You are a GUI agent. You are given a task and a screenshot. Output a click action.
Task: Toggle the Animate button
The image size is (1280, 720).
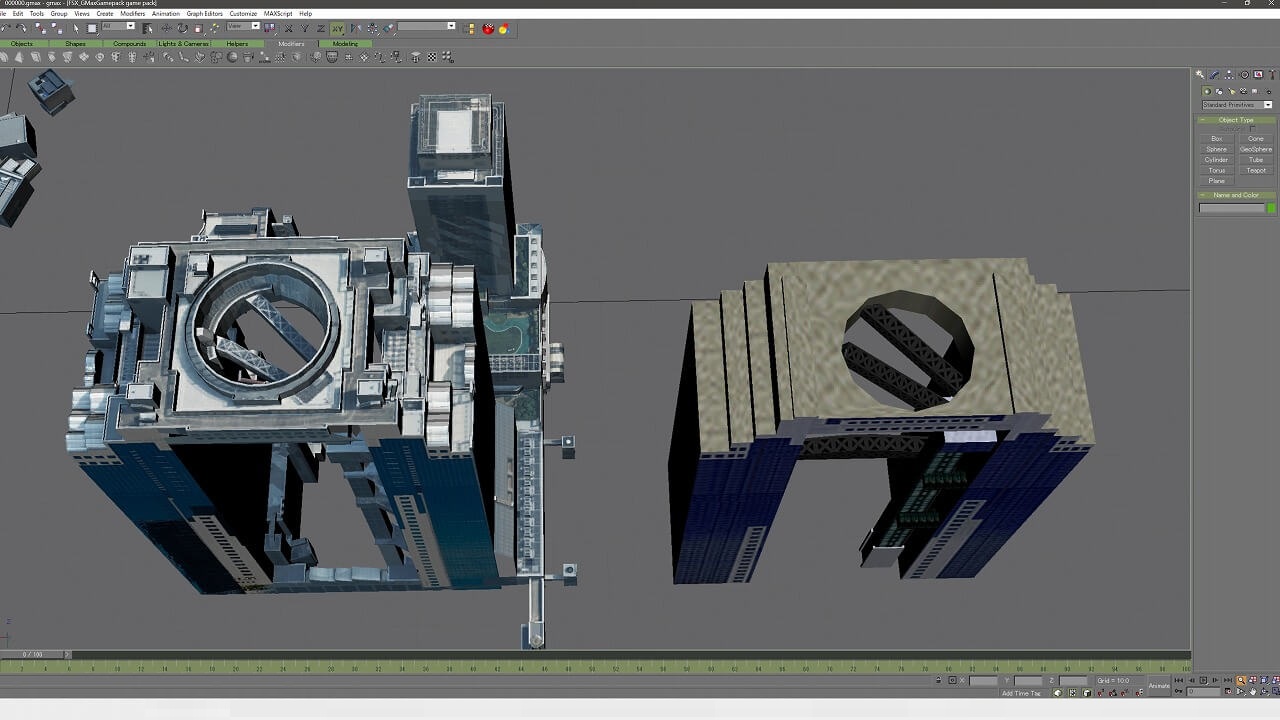click(x=1159, y=685)
